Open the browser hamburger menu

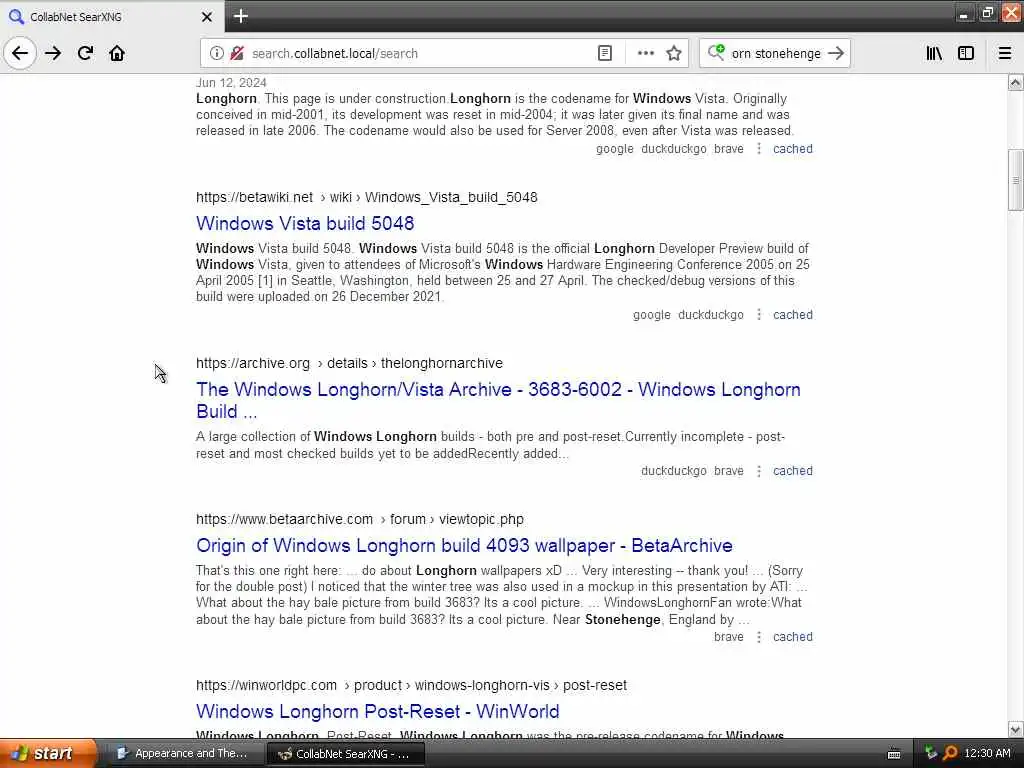pos(1005,53)
